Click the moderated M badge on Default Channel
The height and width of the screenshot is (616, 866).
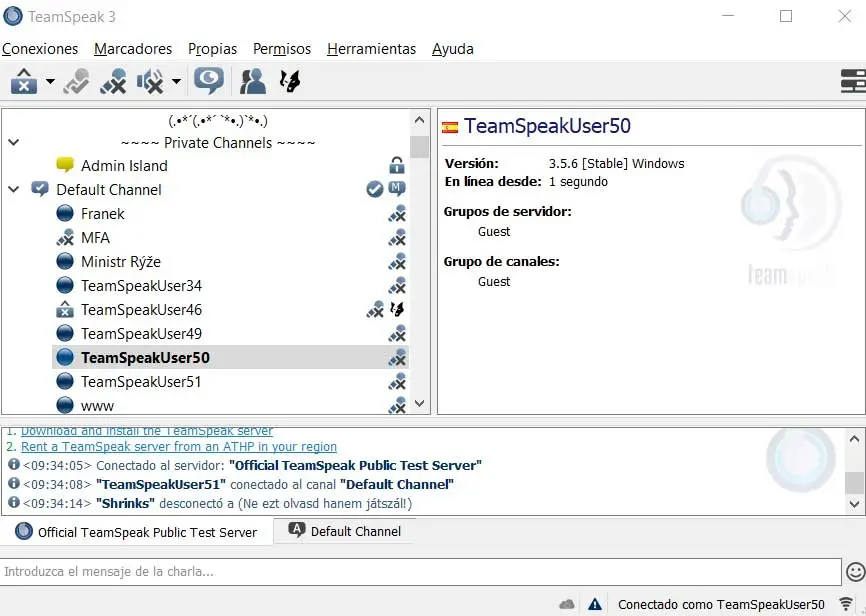coord(397,188)
